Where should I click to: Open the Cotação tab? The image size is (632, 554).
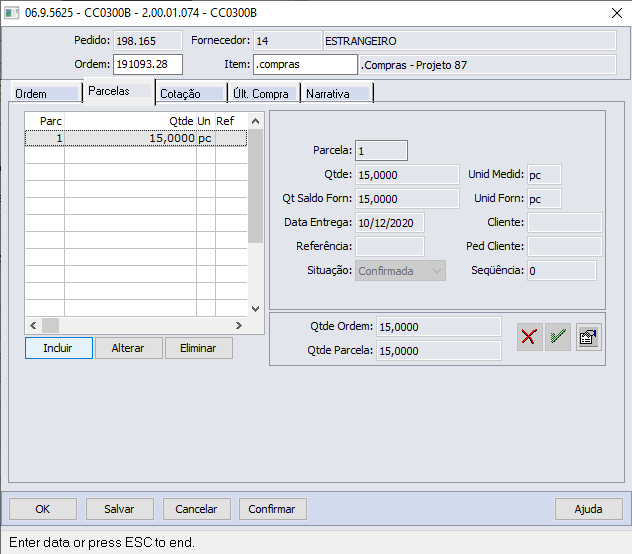tap(191, 94)
